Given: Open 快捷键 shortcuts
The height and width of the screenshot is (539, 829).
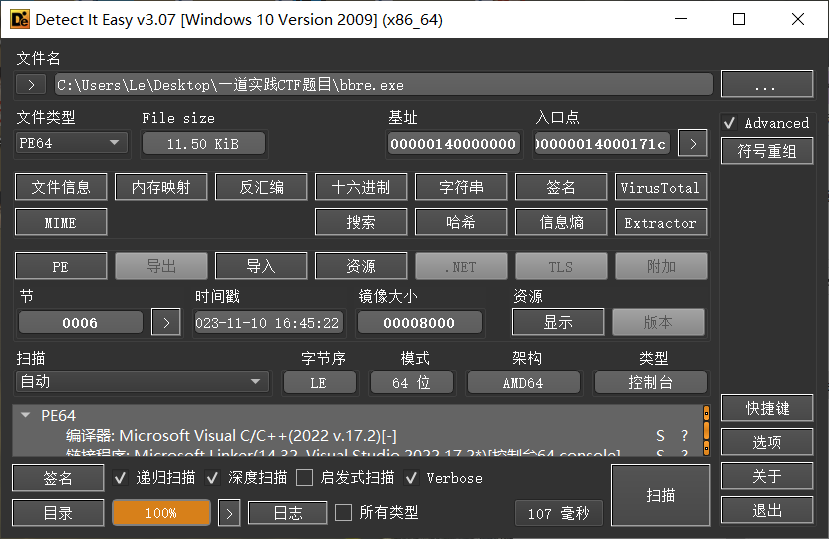Looking at the screenshot, I should pyautogui.click(x=767, y=408).
